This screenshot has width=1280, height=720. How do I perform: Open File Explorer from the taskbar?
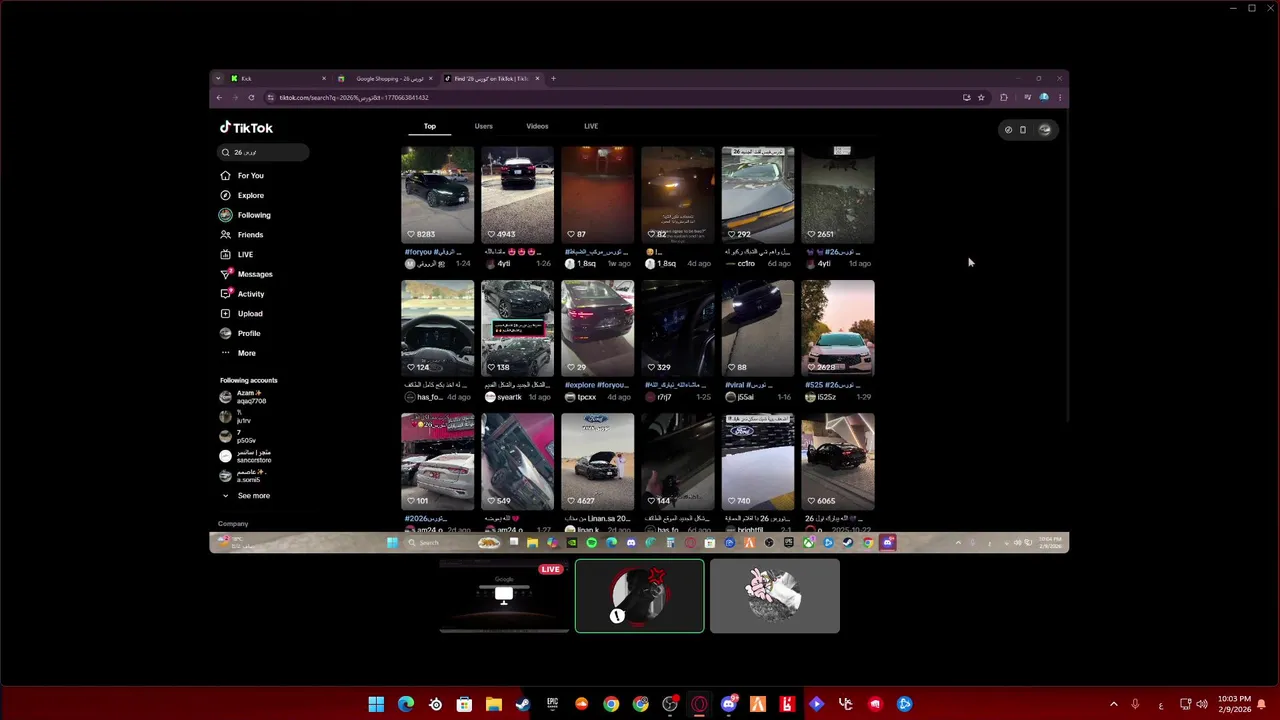(x=493, y=704)
